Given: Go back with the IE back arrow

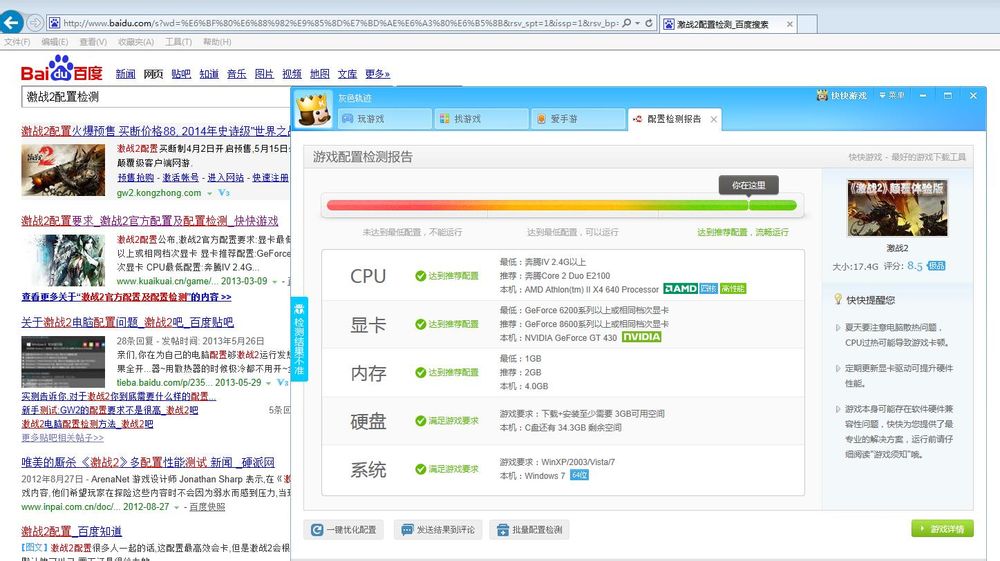Looking at the screenshot, I should click(11, 22).
